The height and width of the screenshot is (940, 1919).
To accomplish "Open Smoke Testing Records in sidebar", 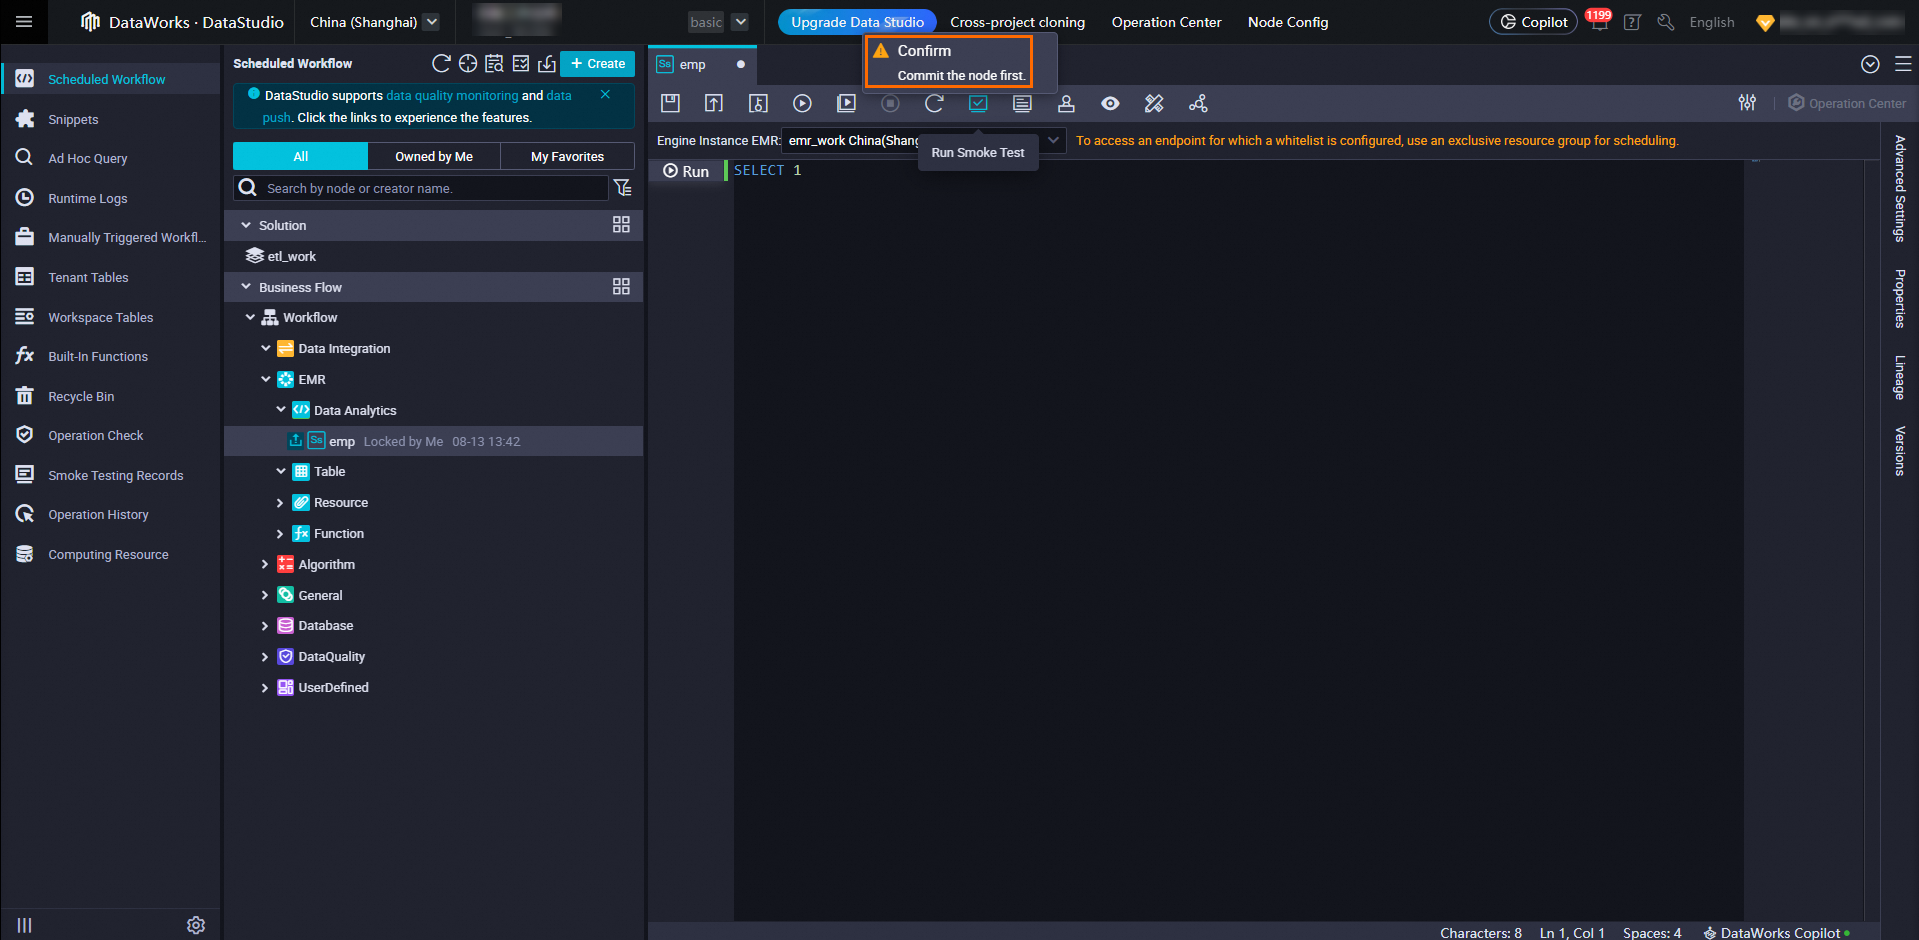I will coord(115,475).
